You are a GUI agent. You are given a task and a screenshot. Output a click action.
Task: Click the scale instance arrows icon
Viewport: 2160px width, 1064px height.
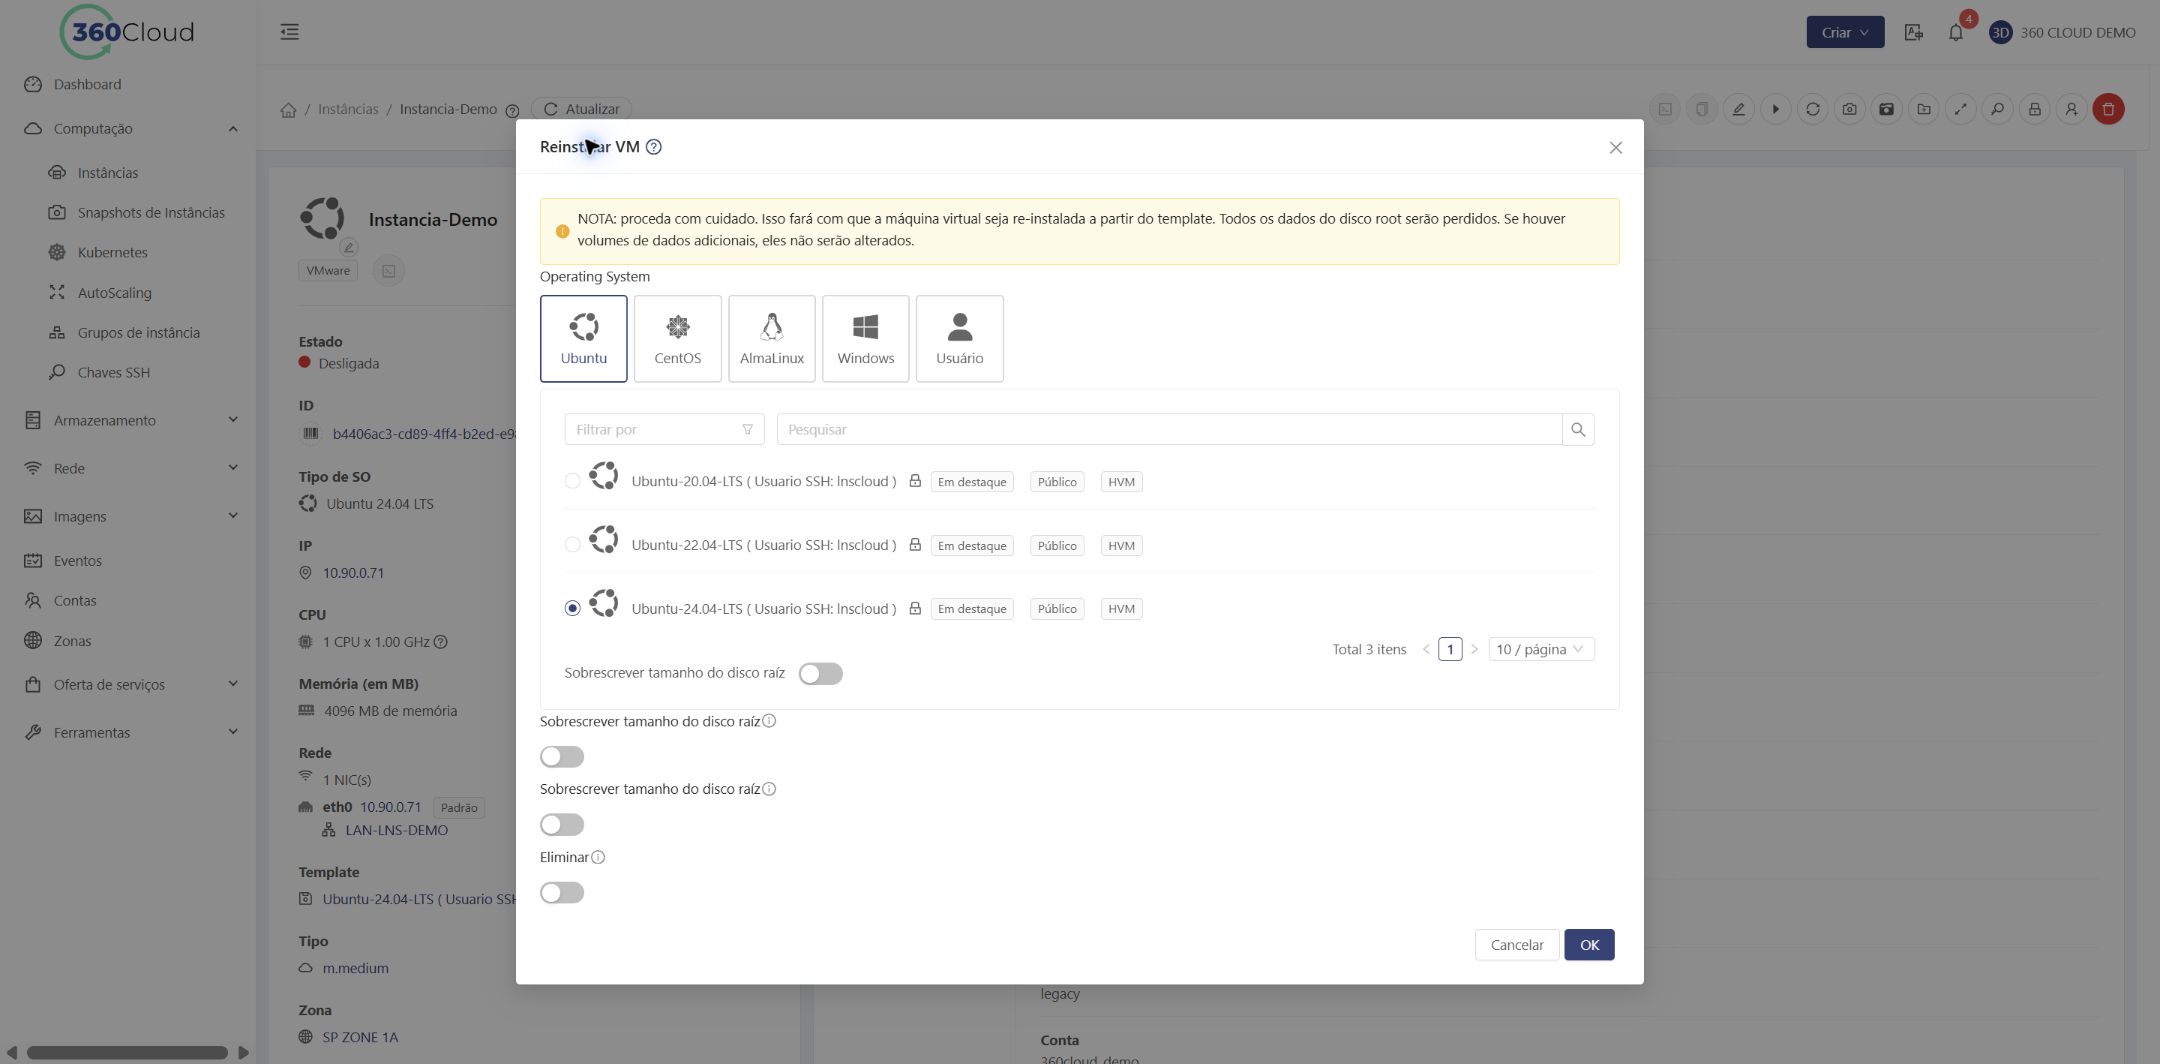click(1960, 109)
